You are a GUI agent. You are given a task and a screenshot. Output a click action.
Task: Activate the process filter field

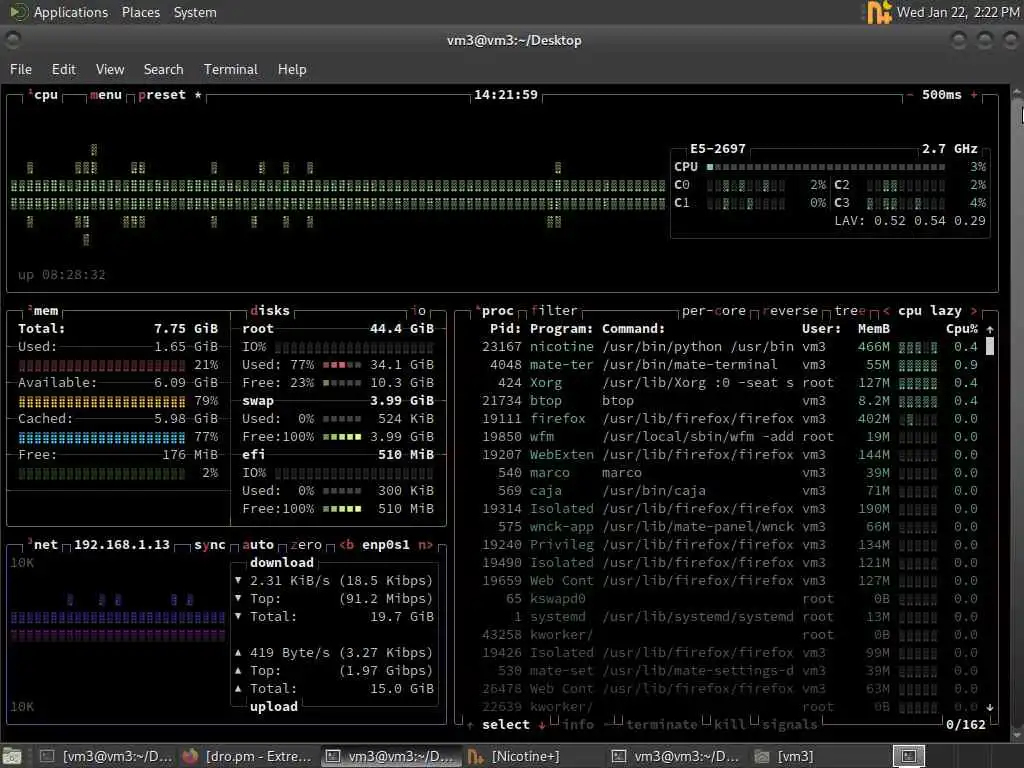coord(554,311)
